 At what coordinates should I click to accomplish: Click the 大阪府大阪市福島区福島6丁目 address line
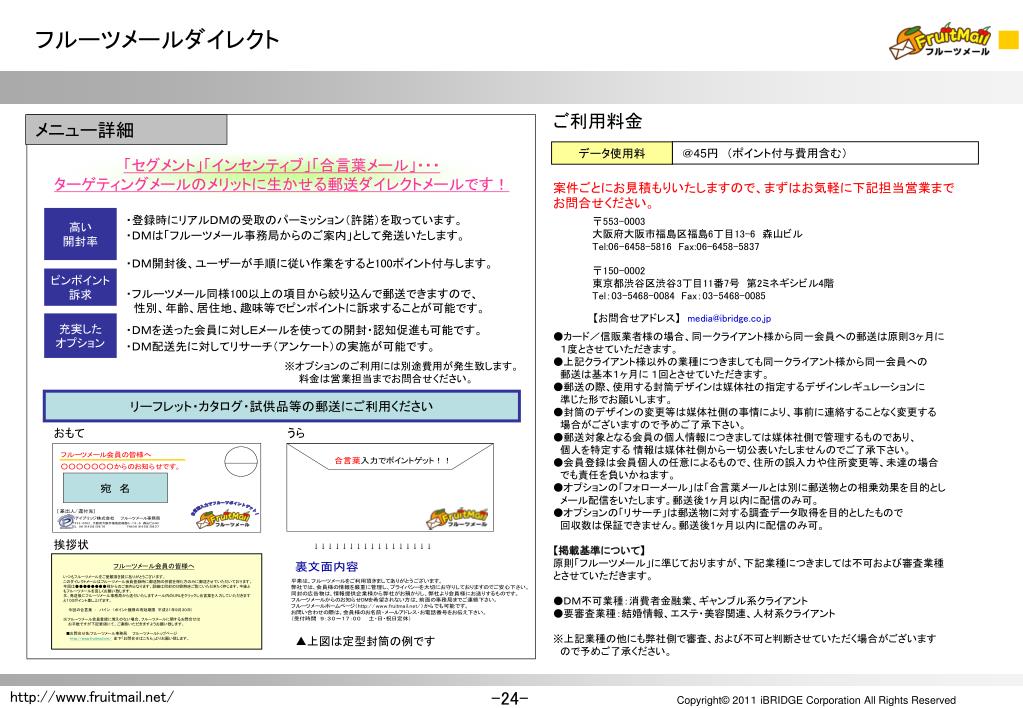[x=697, y=234]
